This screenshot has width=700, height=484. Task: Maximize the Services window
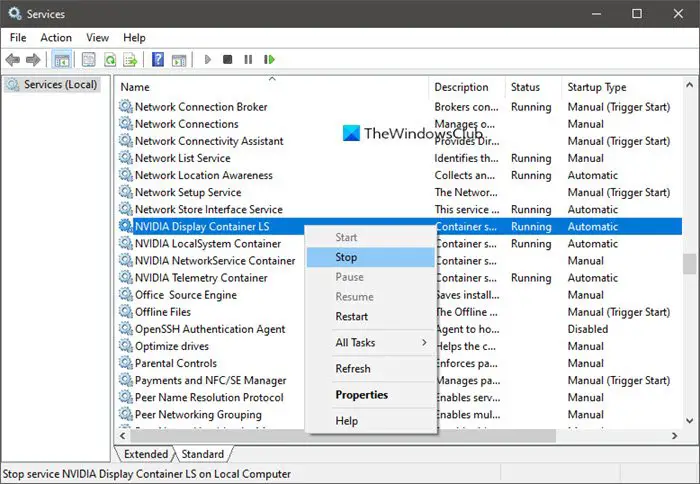click(637, 13)
